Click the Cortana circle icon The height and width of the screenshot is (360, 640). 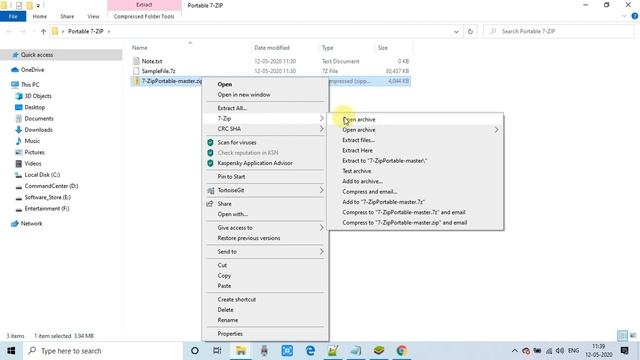(x=195, y=351)
